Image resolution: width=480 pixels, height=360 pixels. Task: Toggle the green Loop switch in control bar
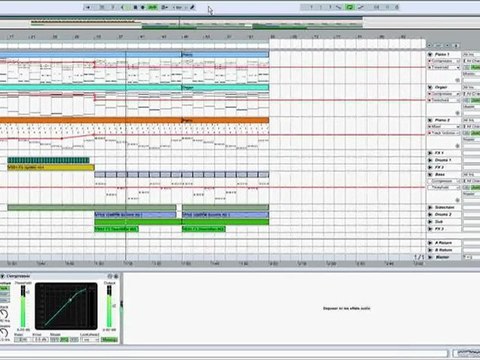tap(350, 7)
